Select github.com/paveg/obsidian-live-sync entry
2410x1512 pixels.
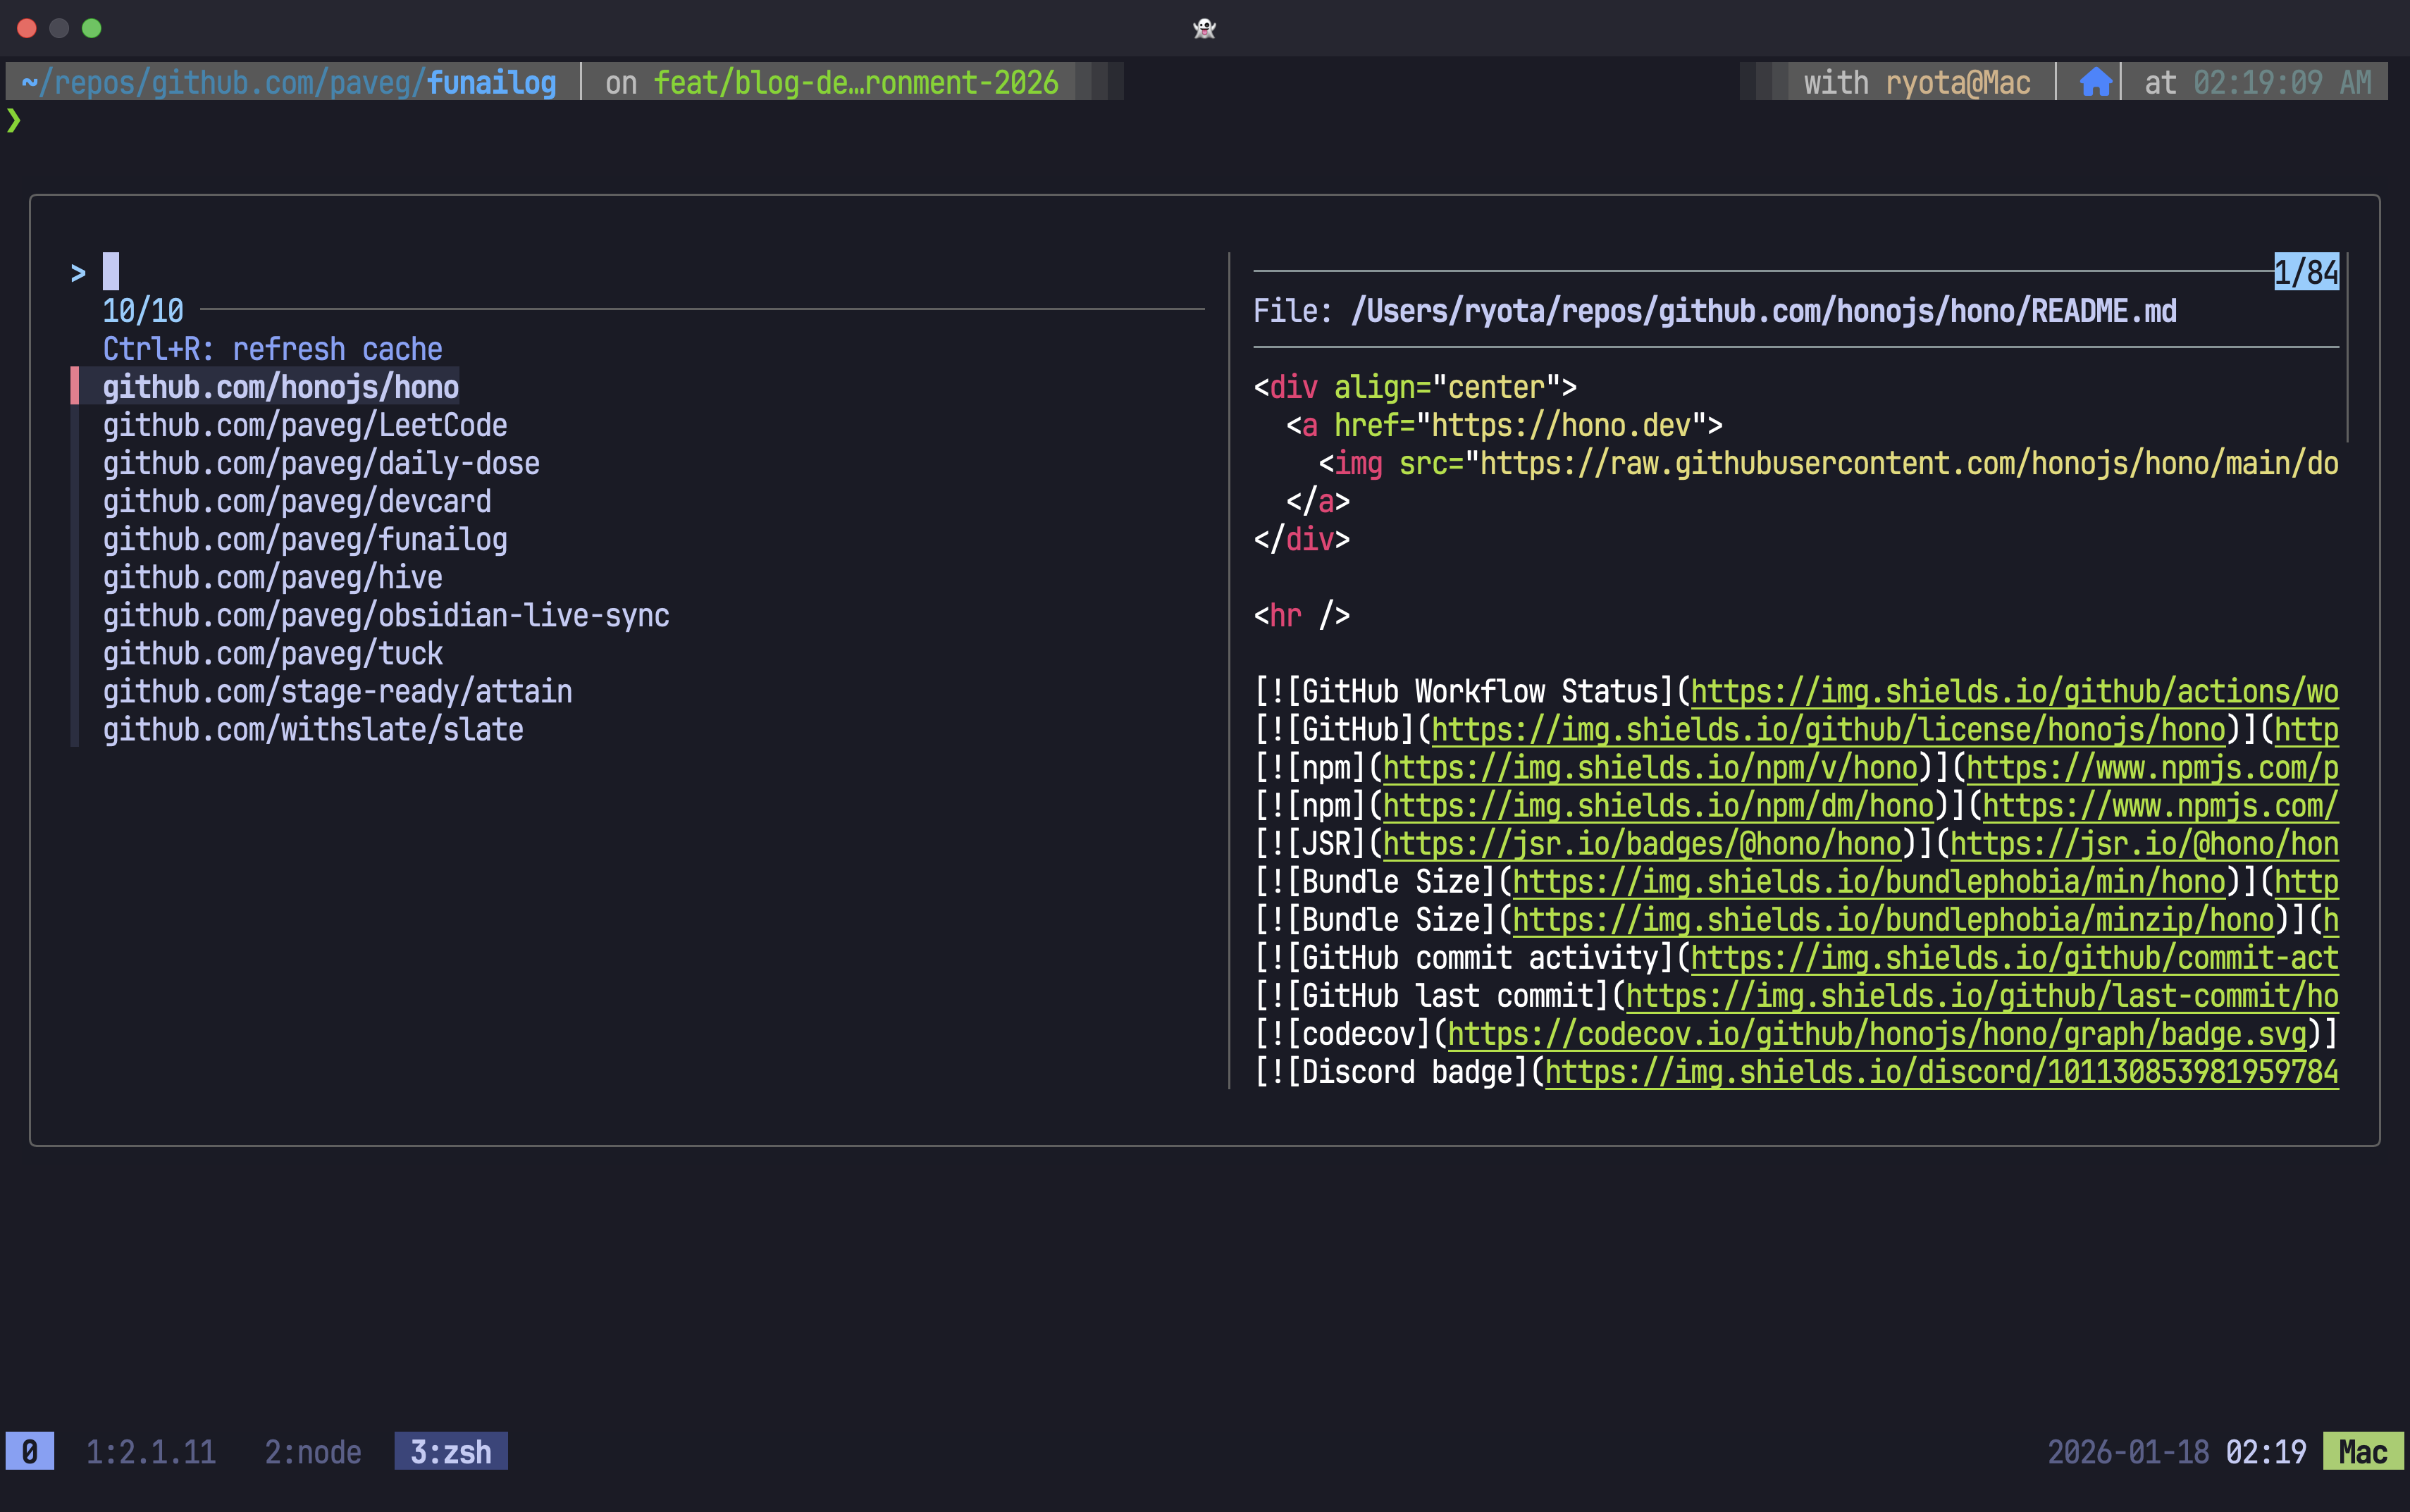click(x=386, y=615)
